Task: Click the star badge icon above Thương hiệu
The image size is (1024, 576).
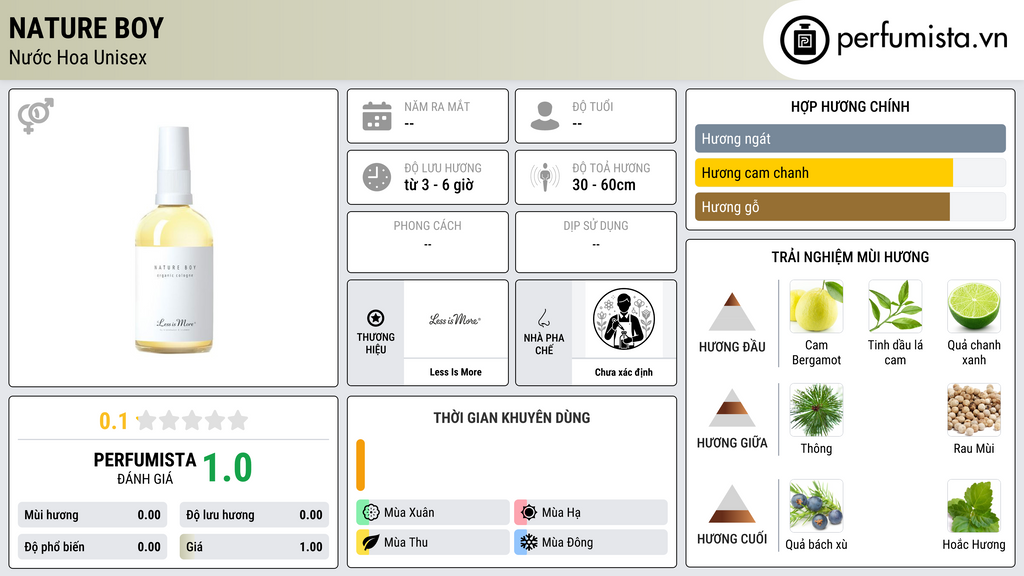Action: click(x=376, y=318)
